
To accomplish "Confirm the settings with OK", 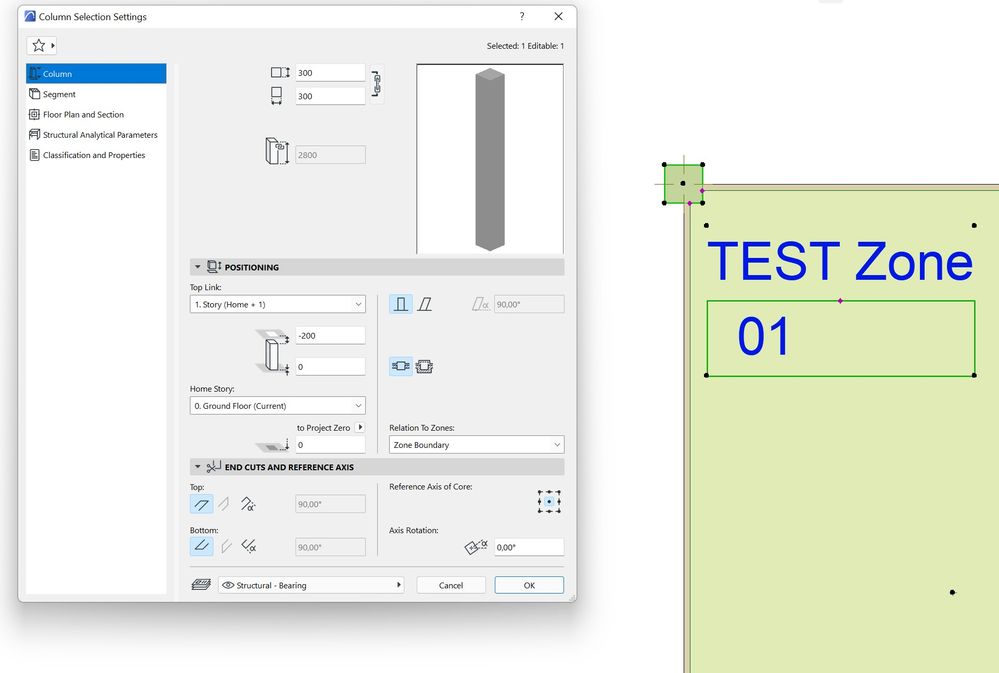I will tap(529, 585).
